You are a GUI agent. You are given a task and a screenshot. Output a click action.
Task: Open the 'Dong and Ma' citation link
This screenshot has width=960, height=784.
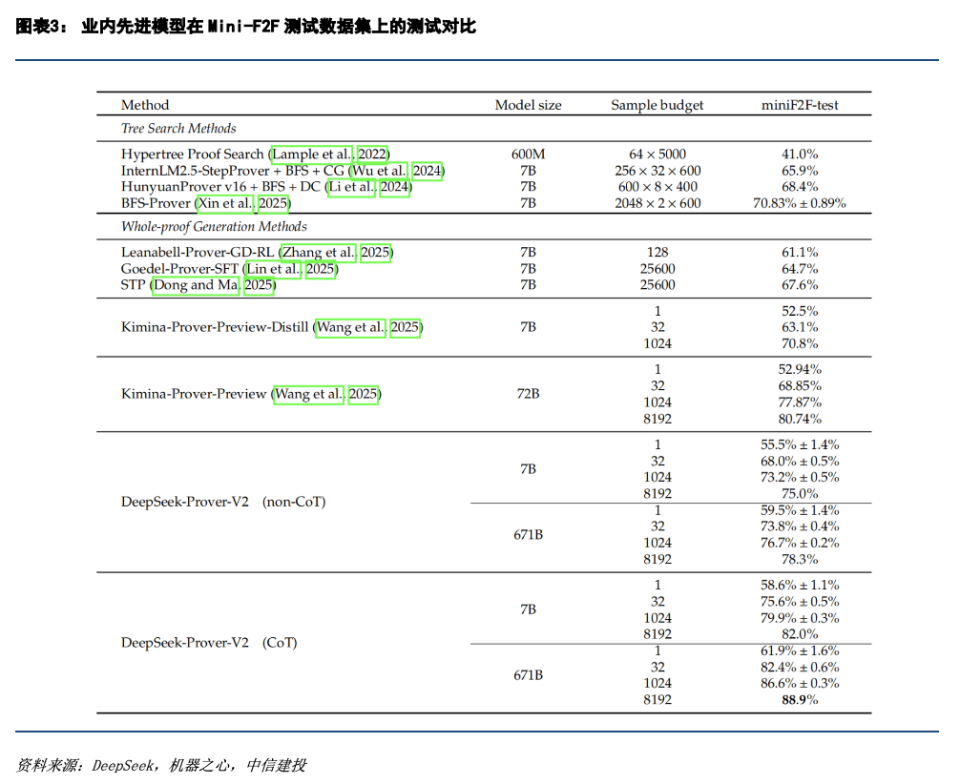point(196,285)
